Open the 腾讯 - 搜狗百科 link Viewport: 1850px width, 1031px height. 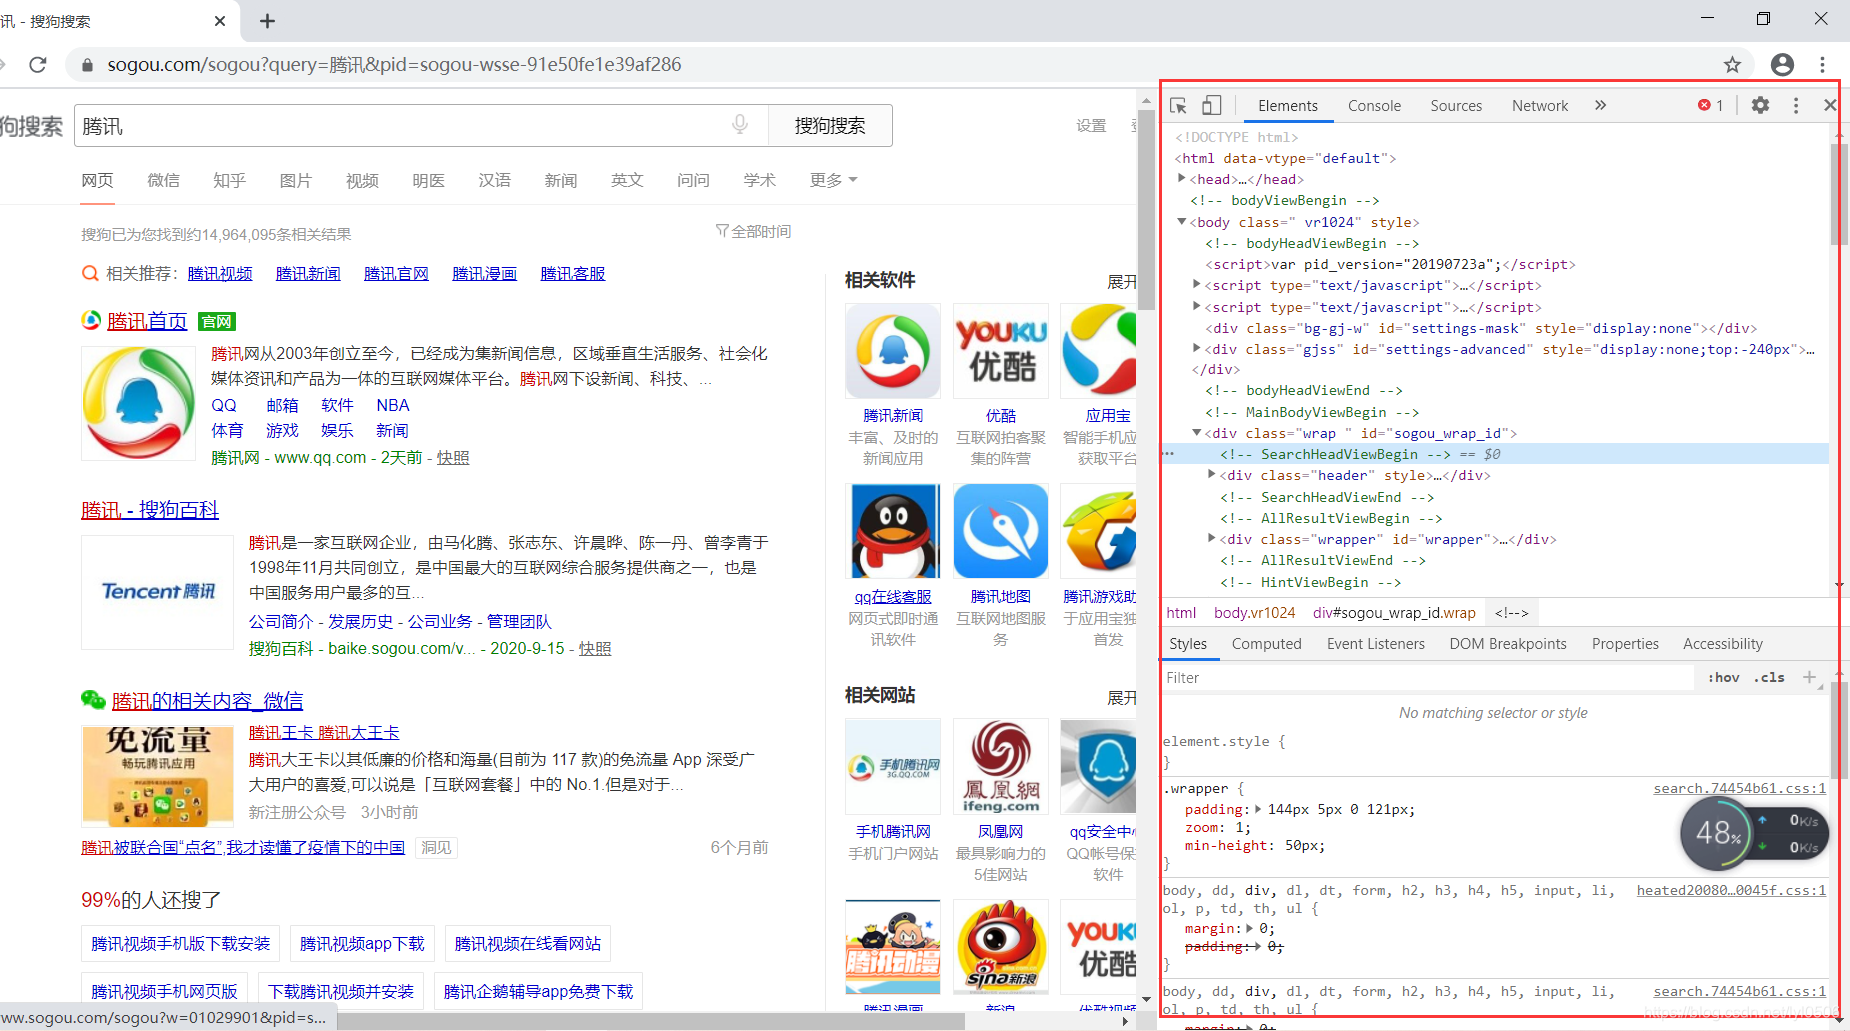150,510
